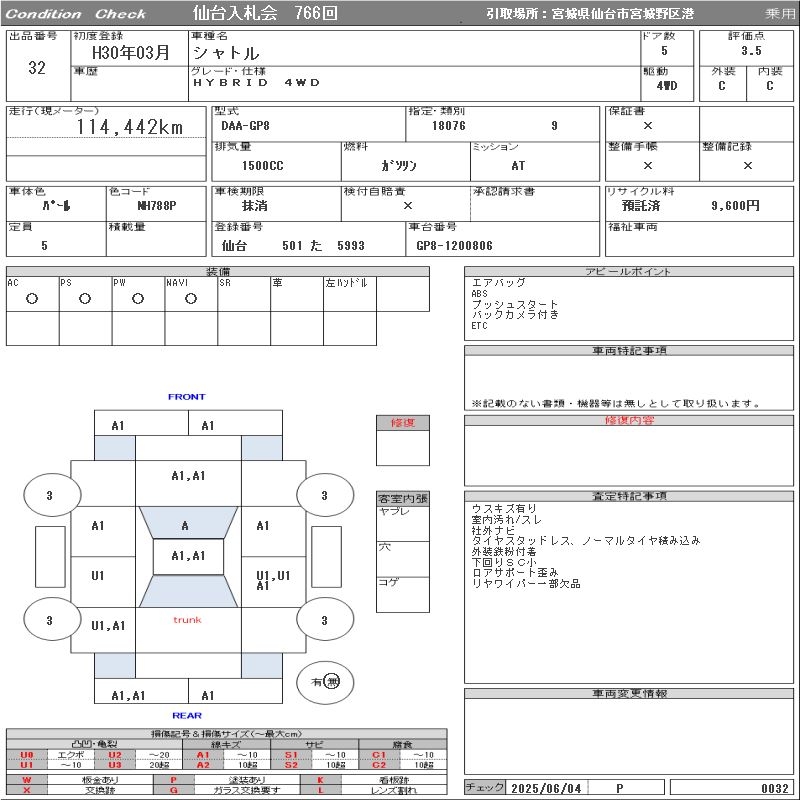The width and height of the screenshot is (800, 800).
Task: Click the Condition Check header title
Action: point(77,14)
